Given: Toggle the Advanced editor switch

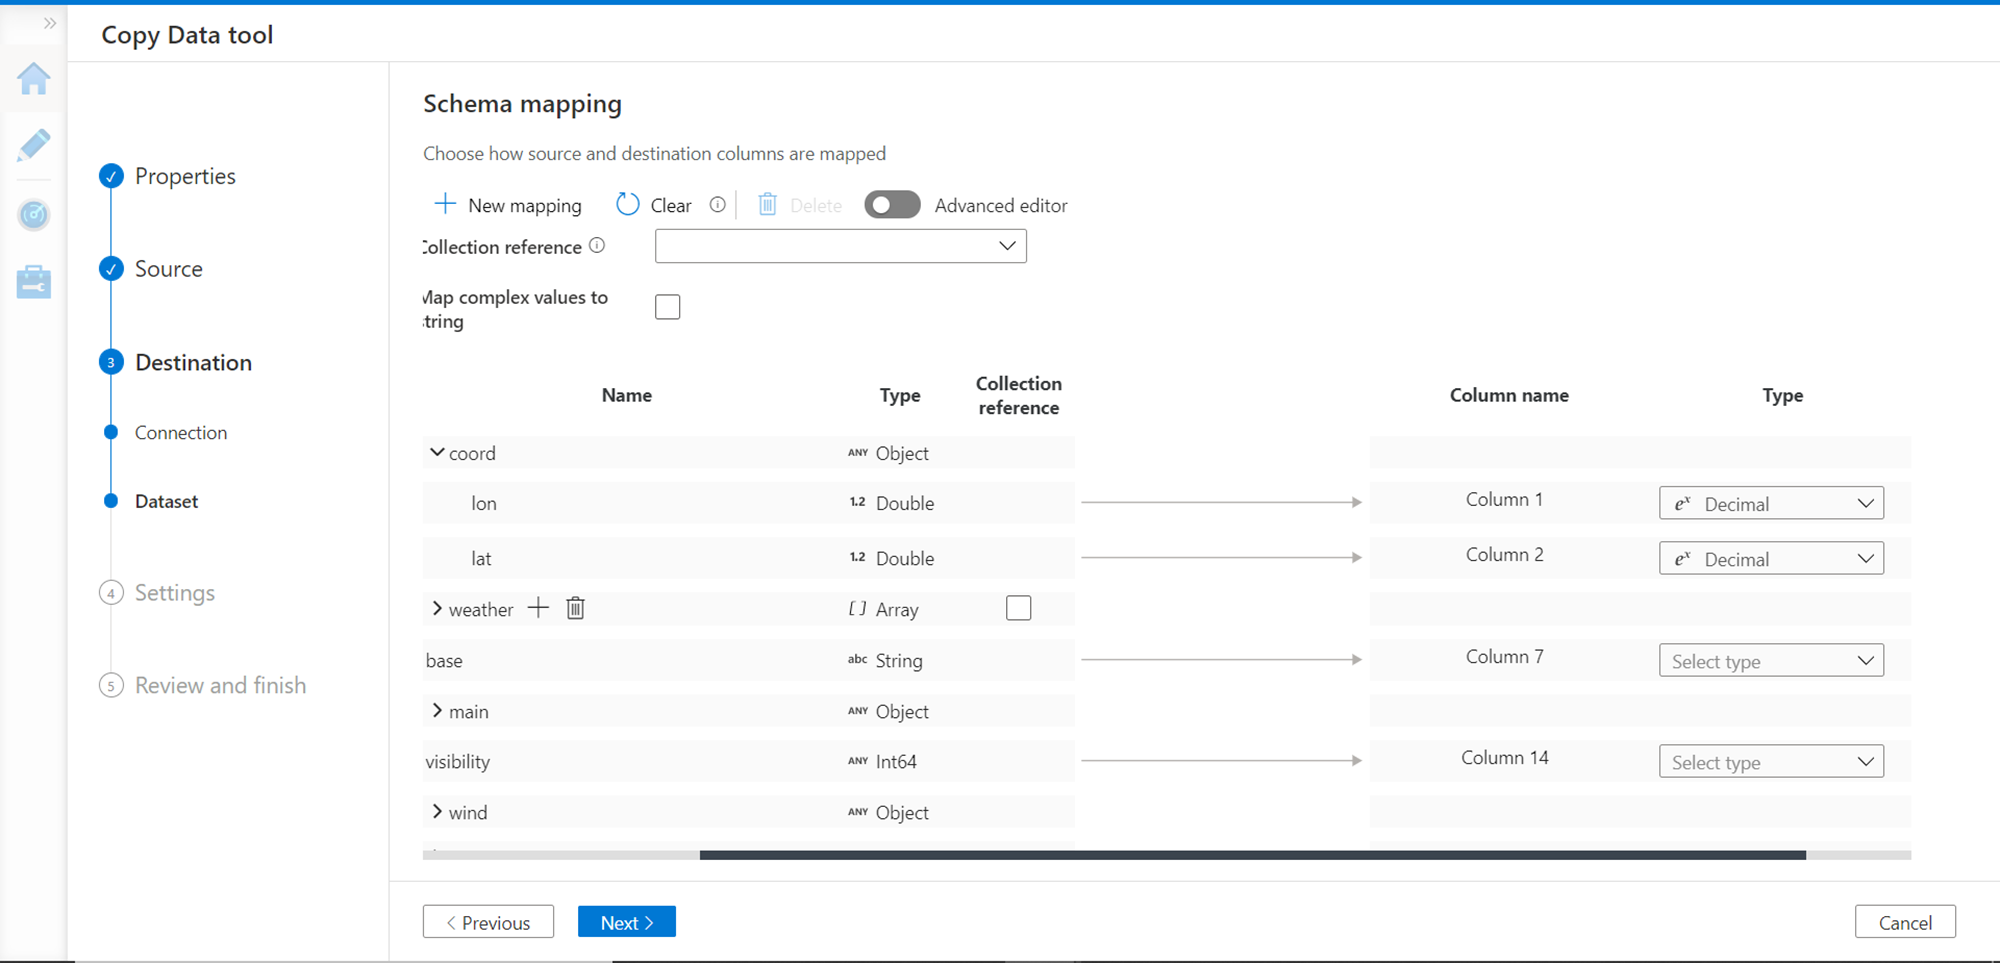Looking at the screenshot, I should [x=892, y=205].
